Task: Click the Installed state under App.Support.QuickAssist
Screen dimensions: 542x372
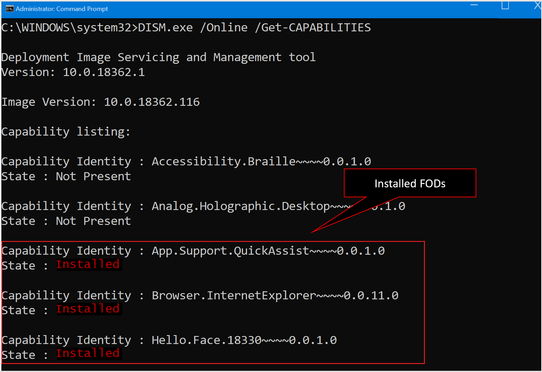Action: [x=88, y=264]
